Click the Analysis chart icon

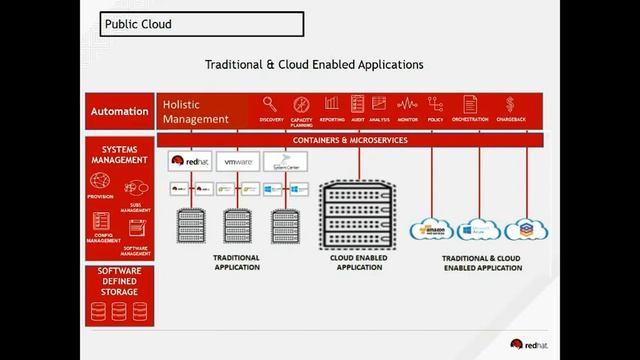[379, 103]
